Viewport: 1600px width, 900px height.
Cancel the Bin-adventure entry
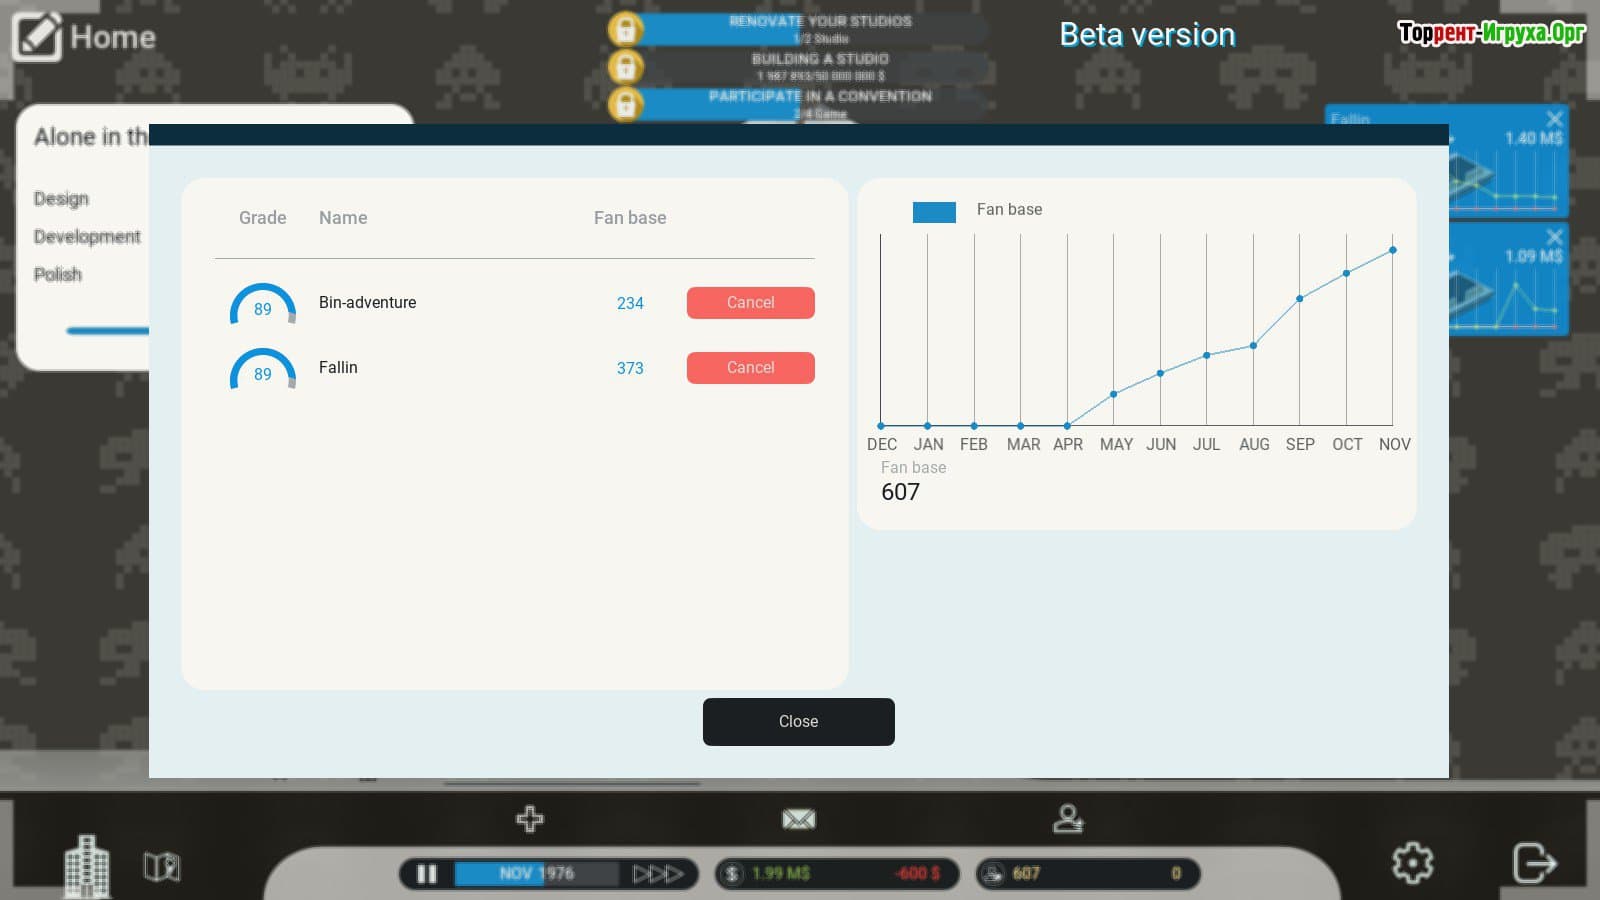click(750, 303)
